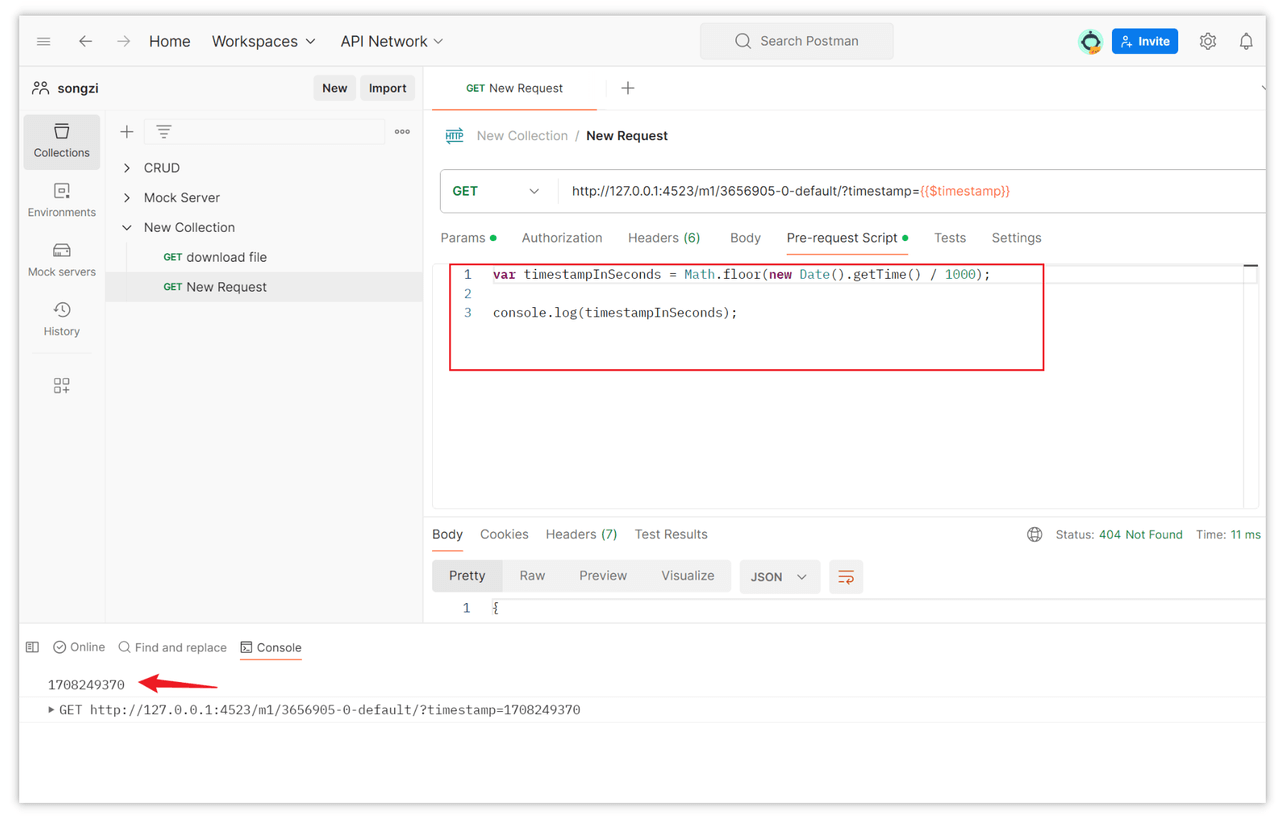Switch to the Tests tab
The height and width of the screenshot is (820, 1280).
pos(949,238)
